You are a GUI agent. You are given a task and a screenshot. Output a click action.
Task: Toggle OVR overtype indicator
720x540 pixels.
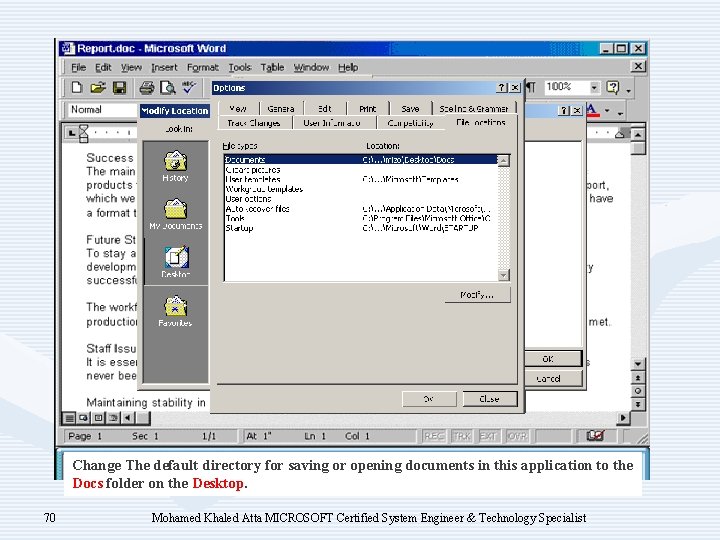pos(517,436)
